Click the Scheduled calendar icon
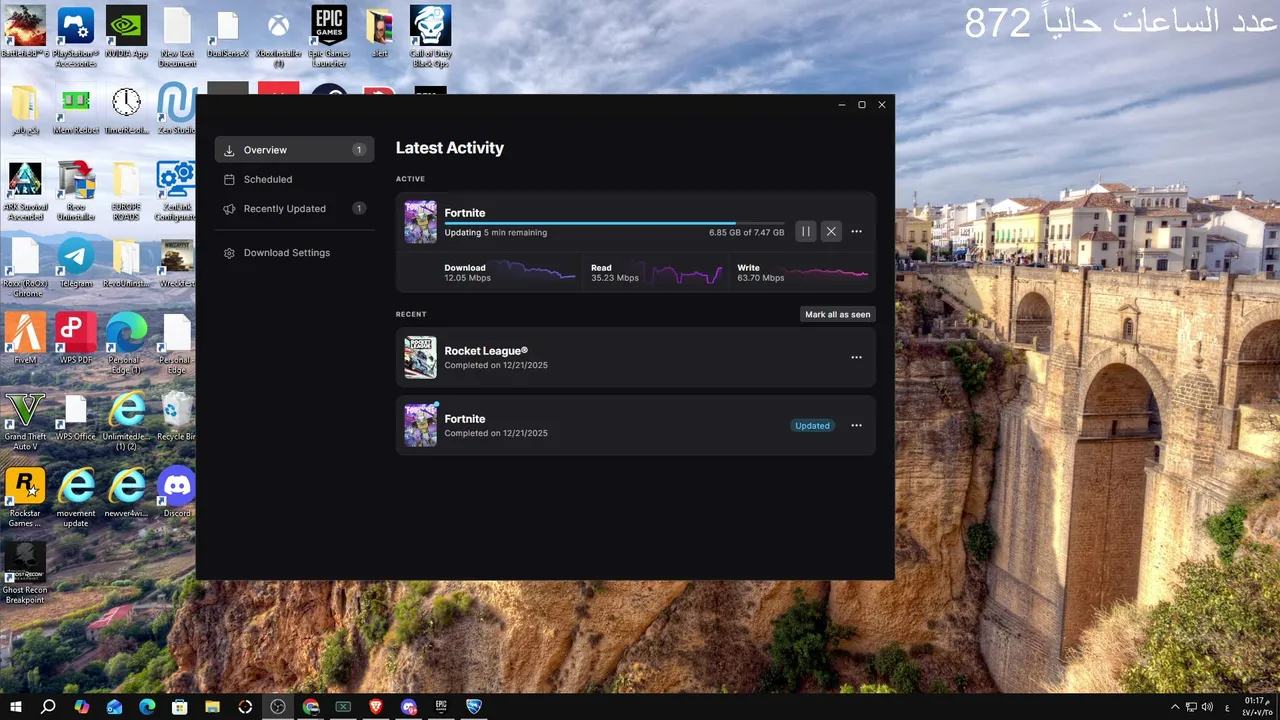 (229, 179)
